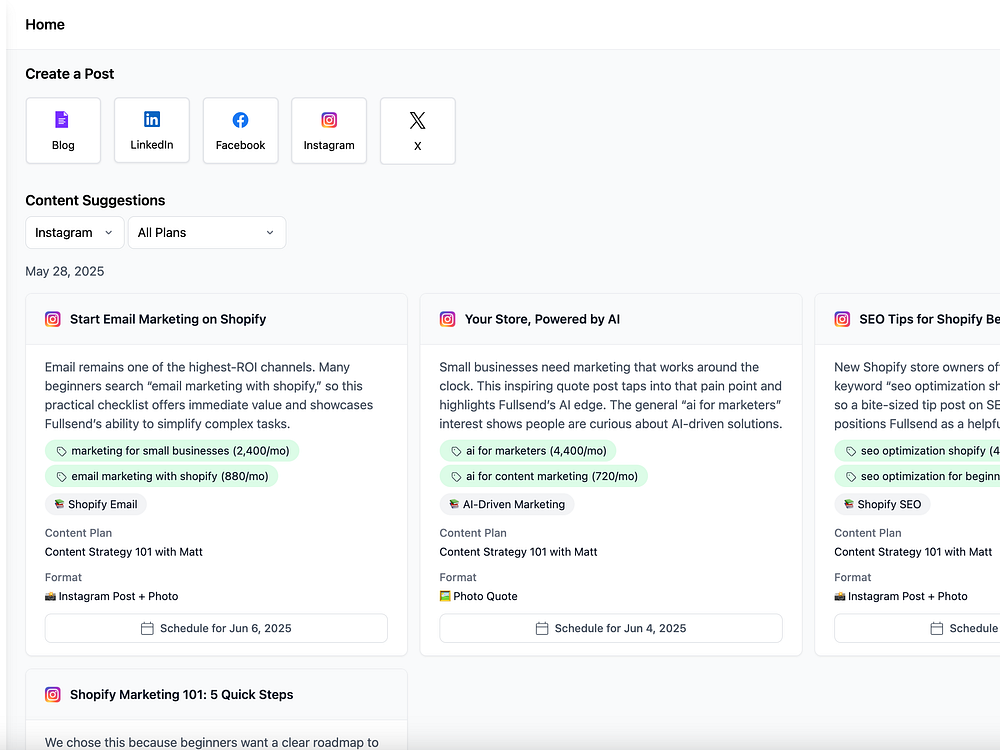
Task: Click Content Strategy 101 with Matt in email card
Action: [124, 552]
